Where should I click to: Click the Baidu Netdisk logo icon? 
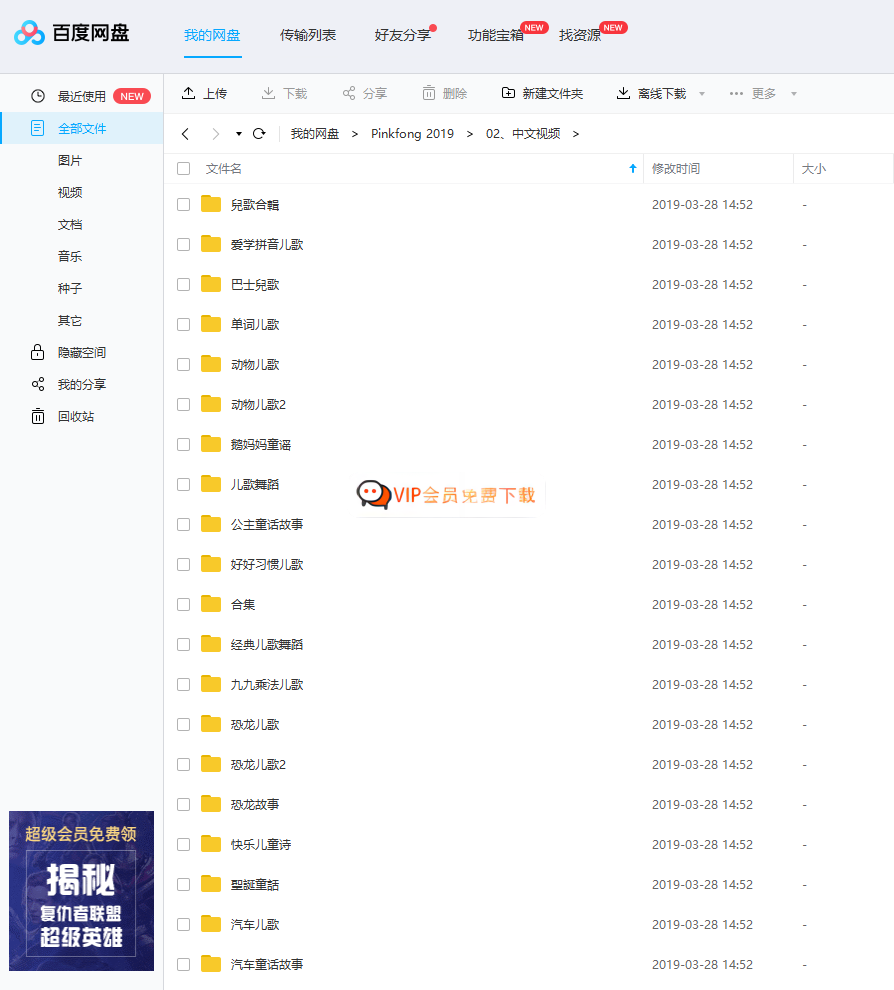pyautogui.click(x=29, y=33)
